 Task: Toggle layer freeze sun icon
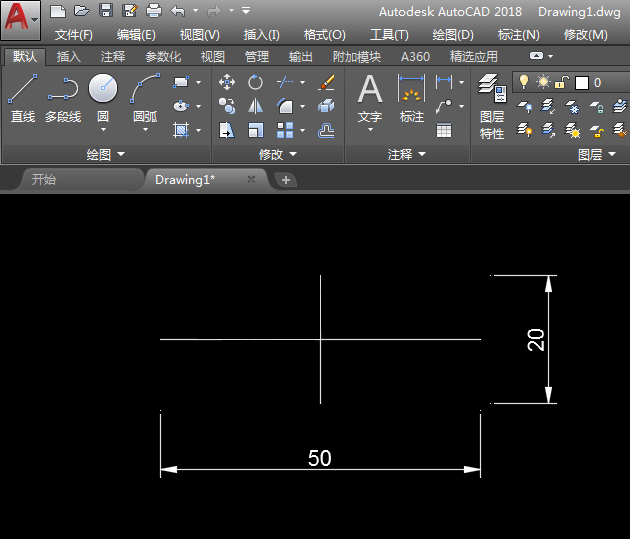point(543,82)
